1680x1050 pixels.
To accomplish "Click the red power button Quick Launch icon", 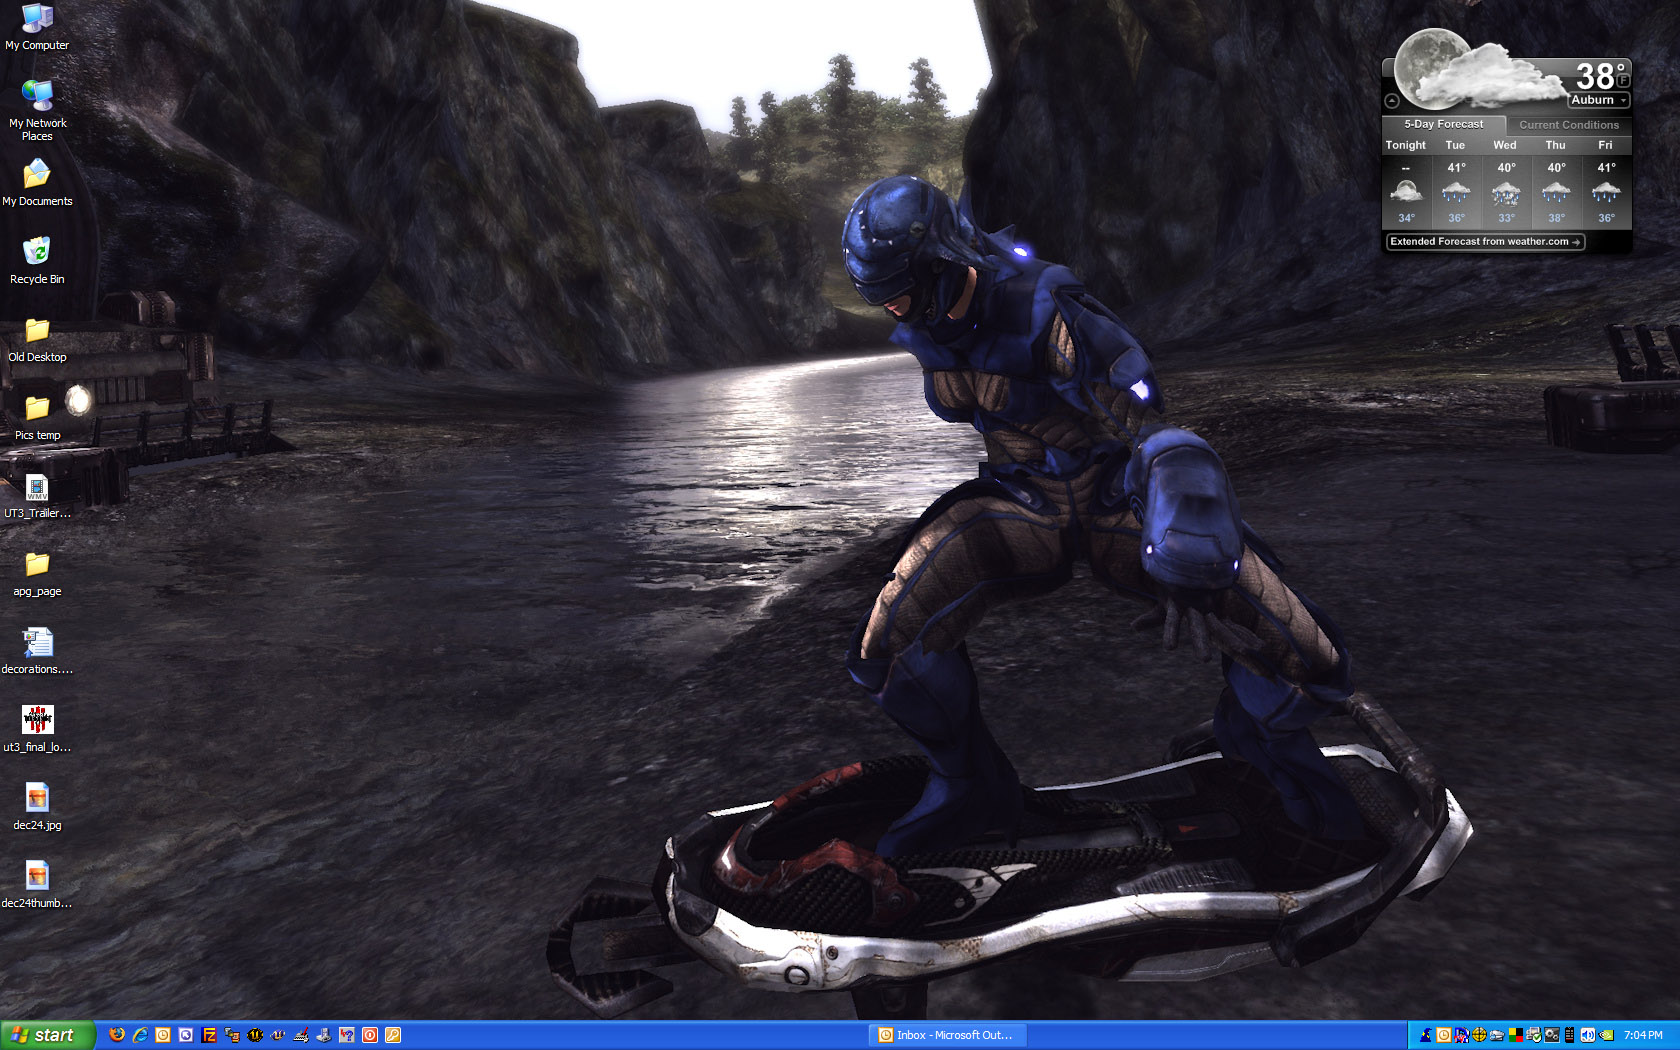I will (370, 1035).
